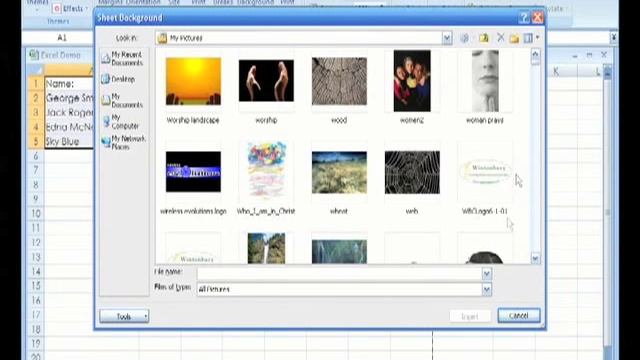The width and height of the screenshot is (640, 360).
Task: Select the wood picture thumbnail
Action: (x=339, y=81)
